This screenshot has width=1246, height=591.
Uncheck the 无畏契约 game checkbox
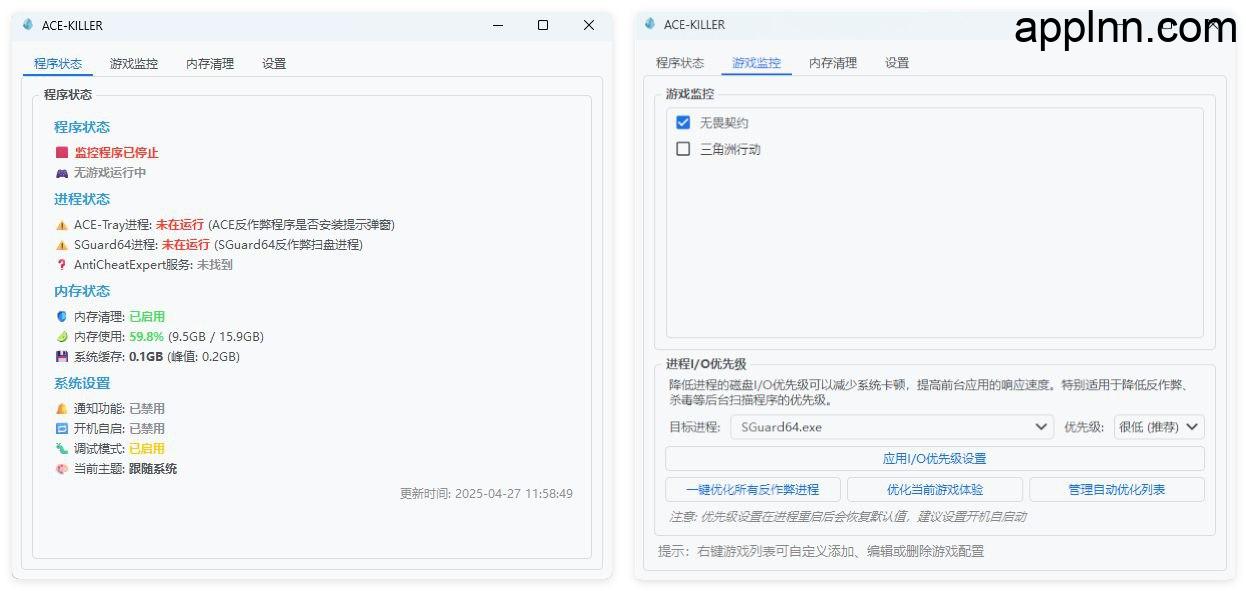coord(683,122)
